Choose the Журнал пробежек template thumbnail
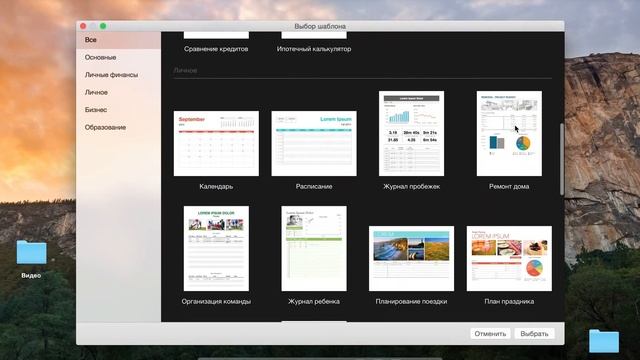640x360 pixels. 411,133
